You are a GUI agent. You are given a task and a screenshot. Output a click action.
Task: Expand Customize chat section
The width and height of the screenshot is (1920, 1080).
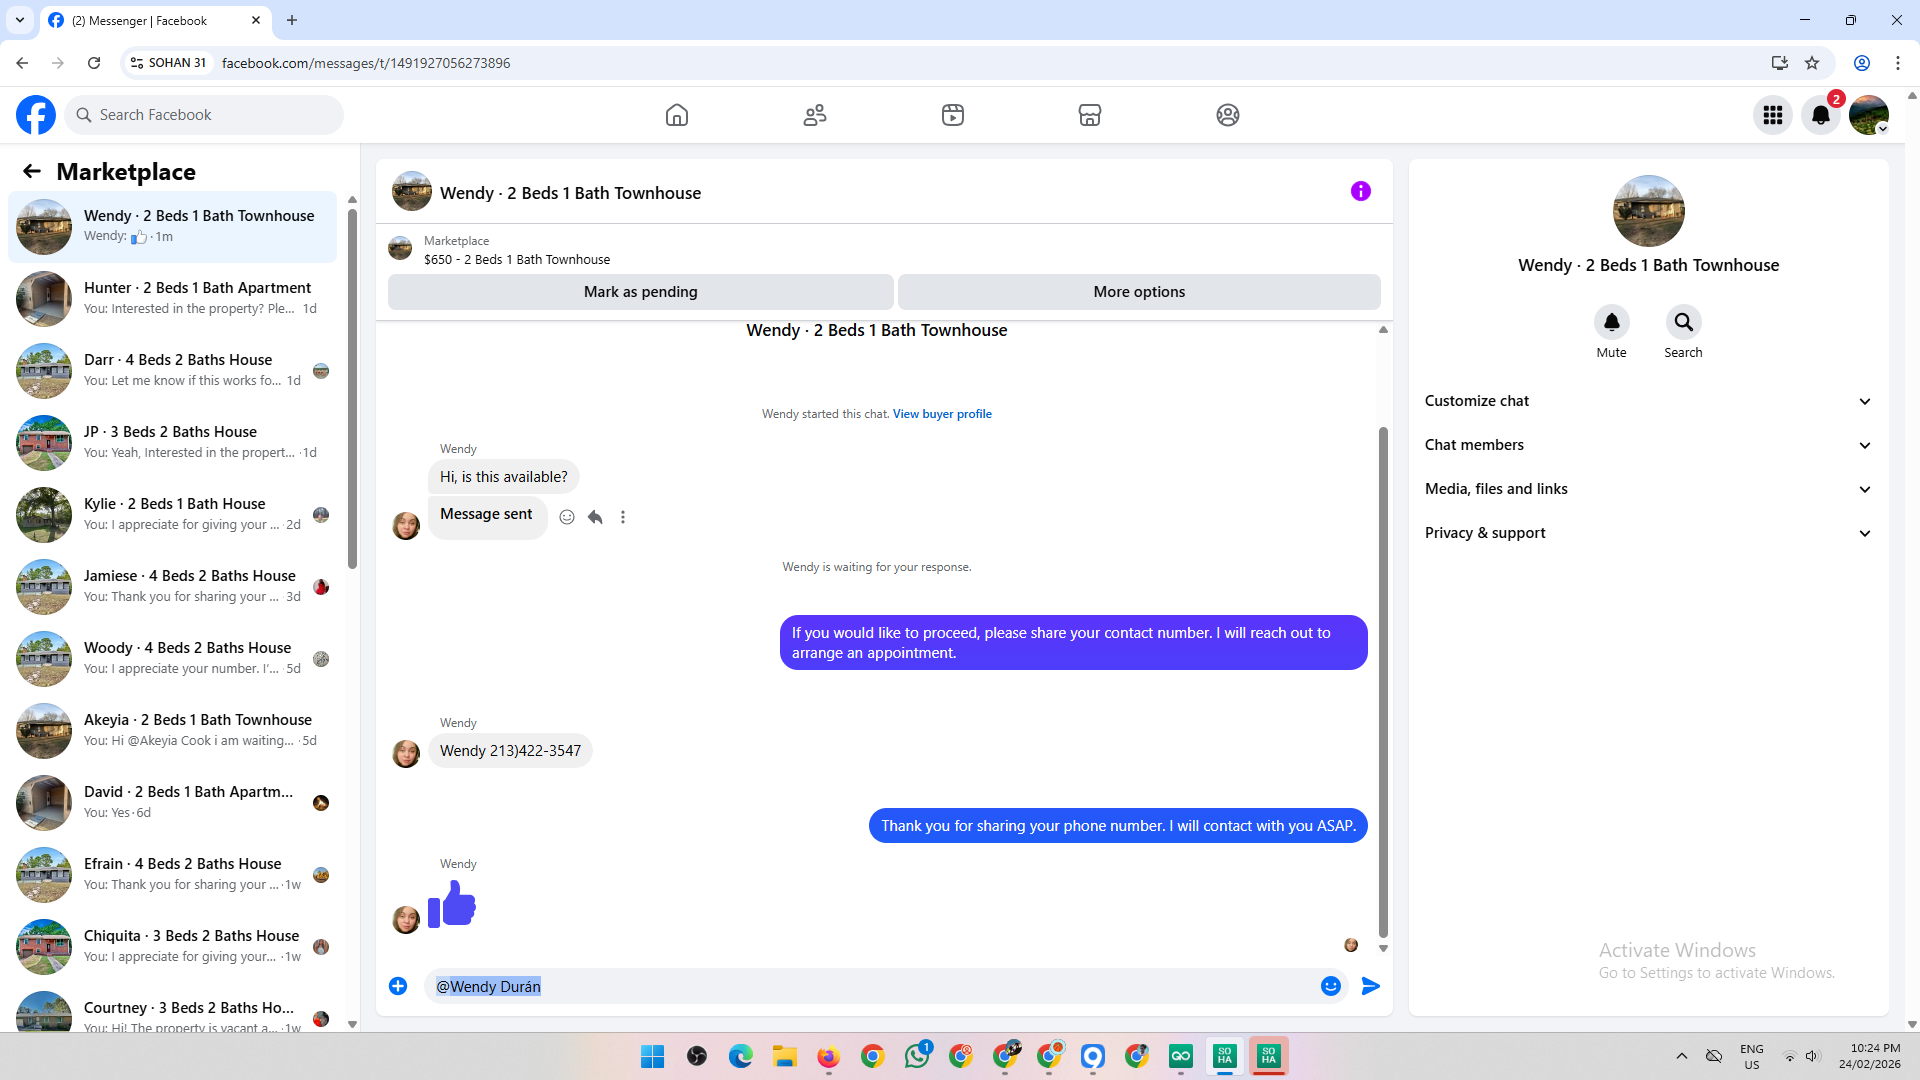tap(1647, 401)
